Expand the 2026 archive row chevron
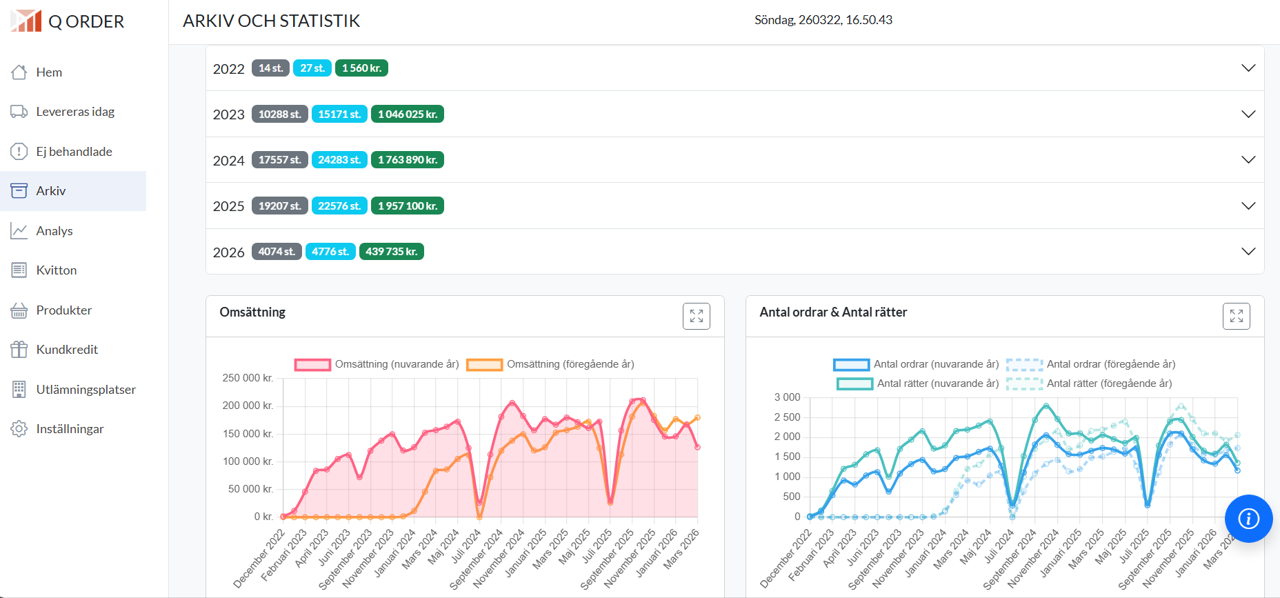Viewport: 1280px width, 598px height. pos(1248,252)
